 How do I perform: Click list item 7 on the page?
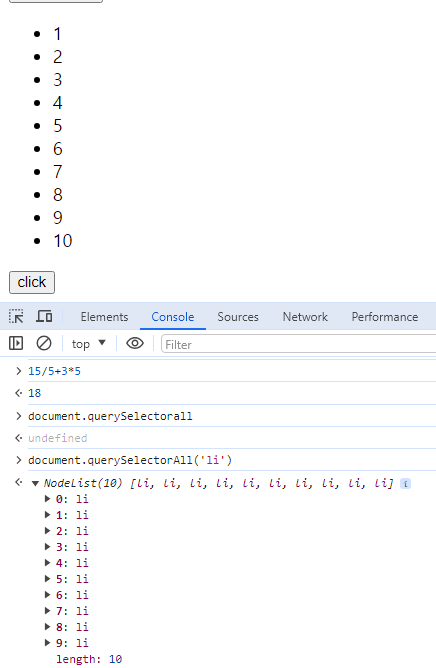pyautogui.click(x=58, y=172)
